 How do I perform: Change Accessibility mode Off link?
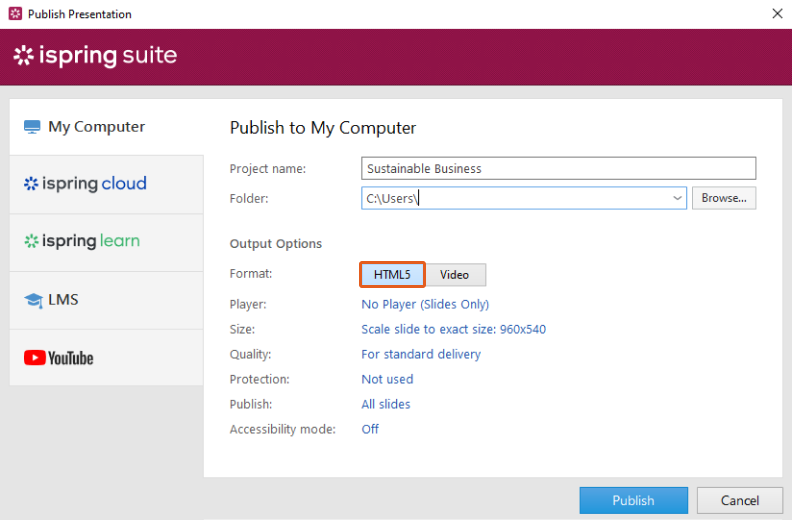pyautogui.click(x=370, y=429)
